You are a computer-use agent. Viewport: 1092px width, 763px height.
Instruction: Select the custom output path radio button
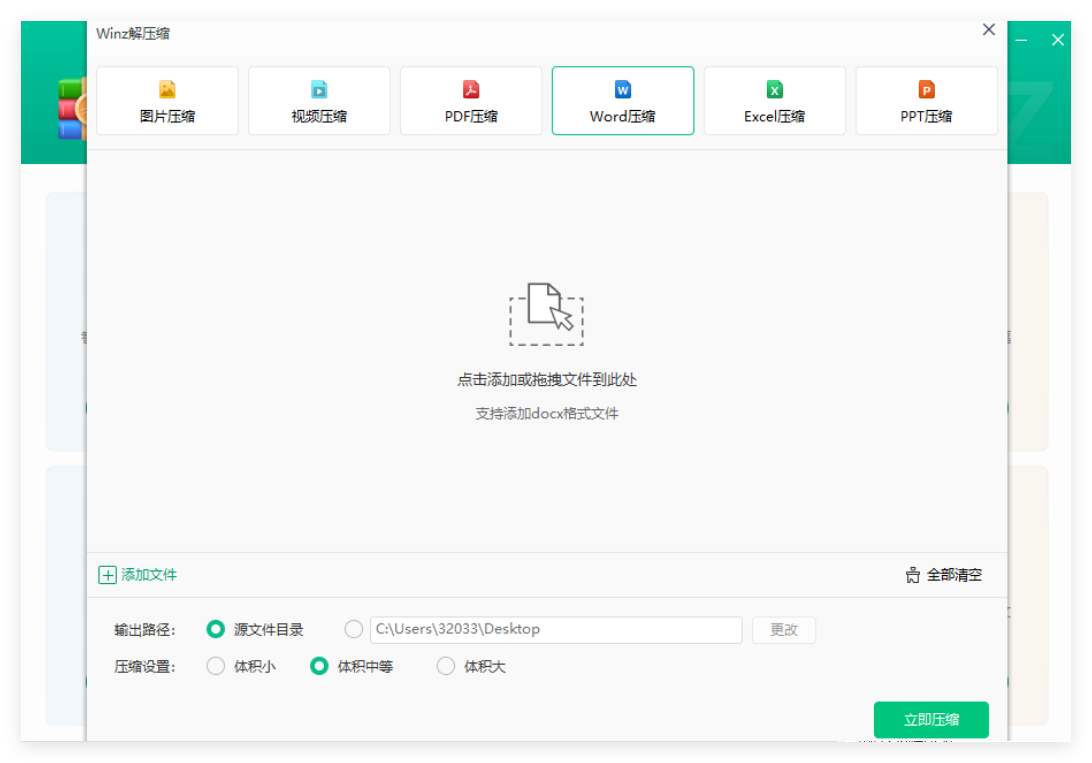point(354,629)
